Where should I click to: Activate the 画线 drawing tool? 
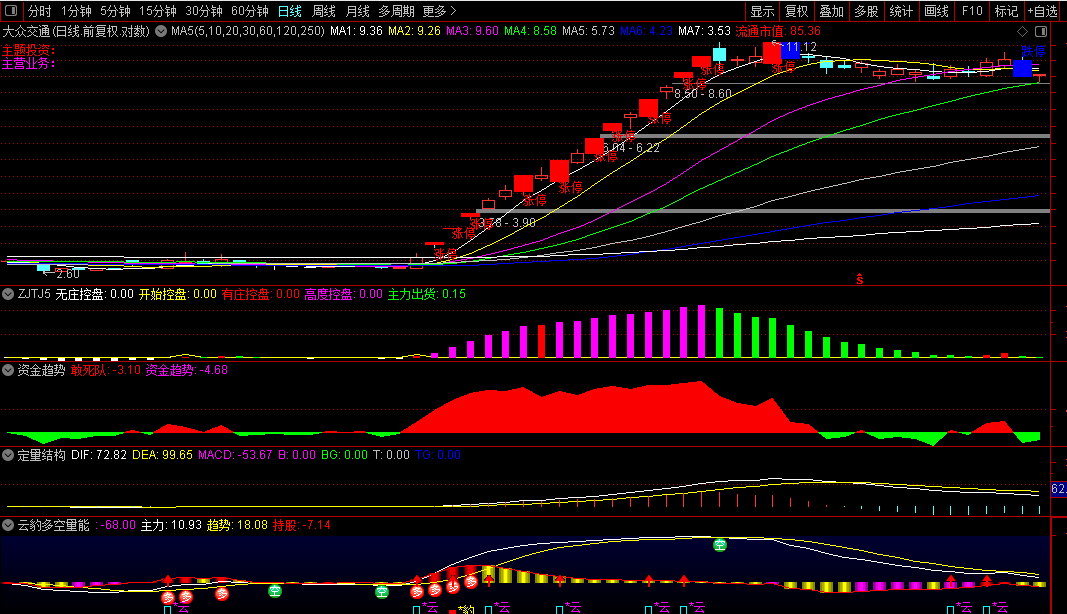click(x=936, y=11)
